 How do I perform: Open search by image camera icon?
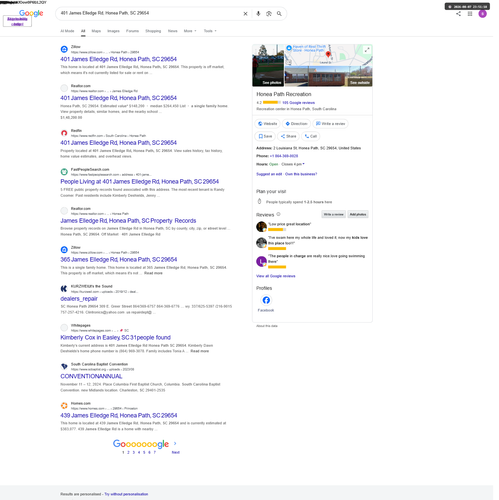(x=269, y=14)
